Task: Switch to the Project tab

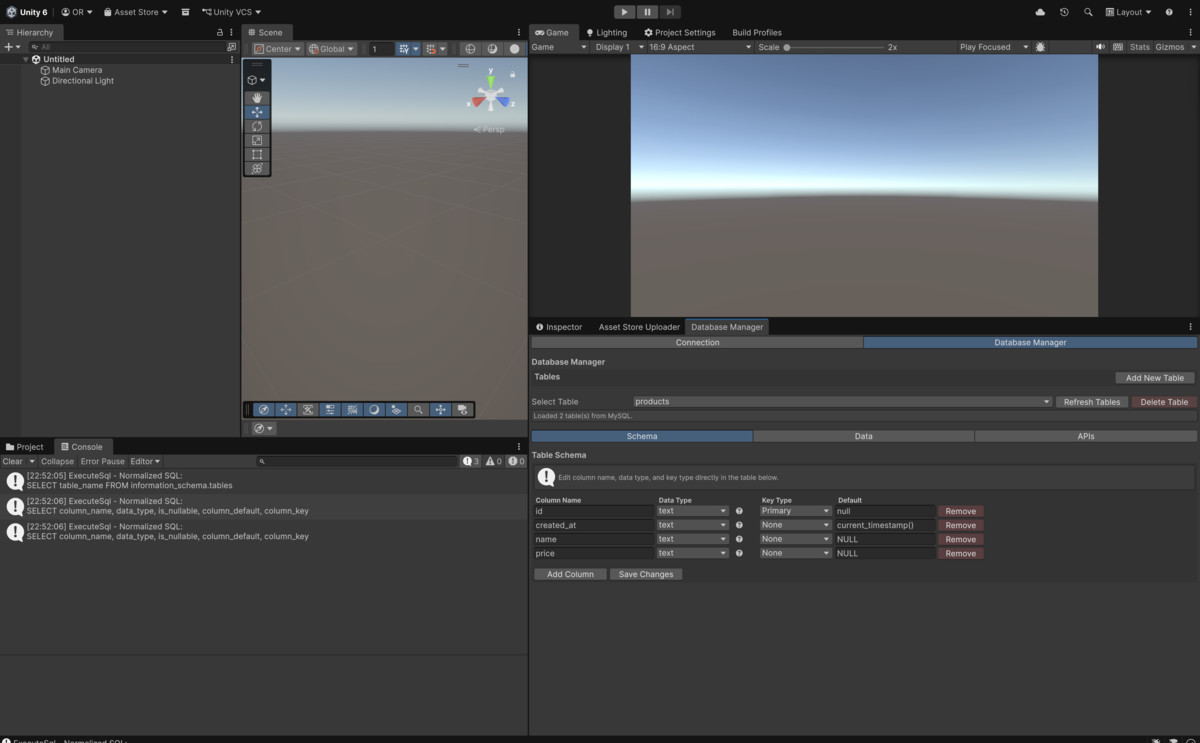Action: [25, 447]
